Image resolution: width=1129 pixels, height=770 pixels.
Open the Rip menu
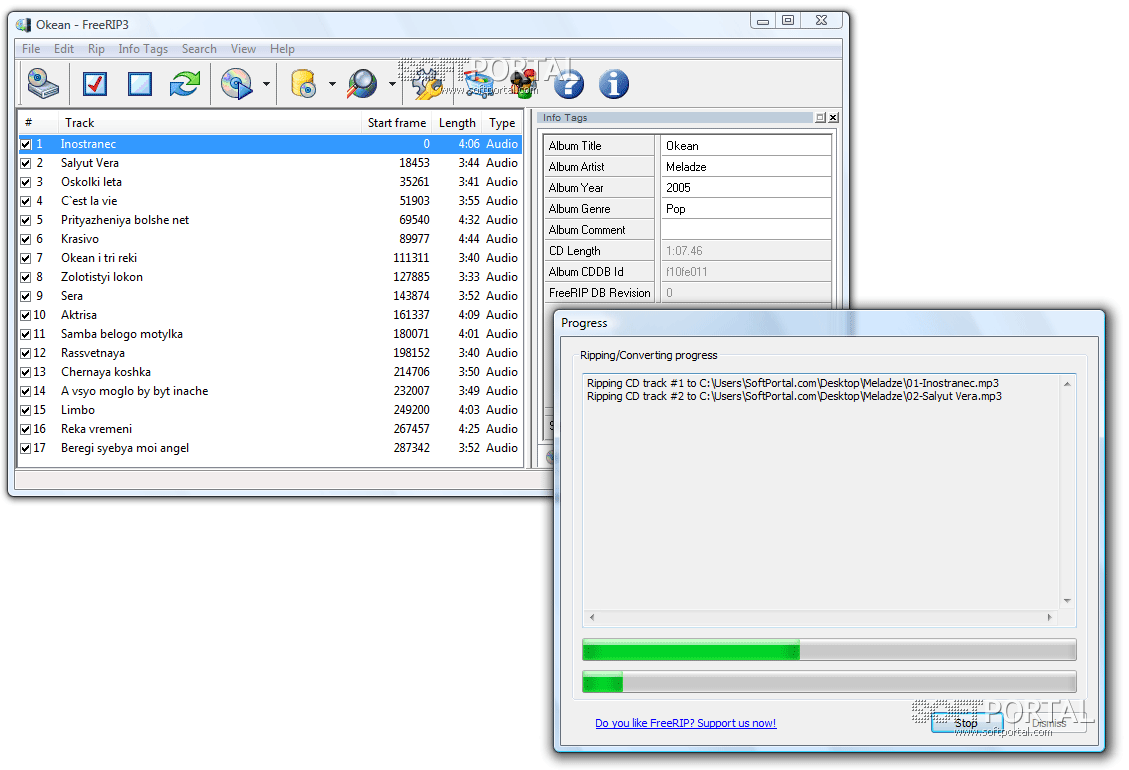pos(96,49)
